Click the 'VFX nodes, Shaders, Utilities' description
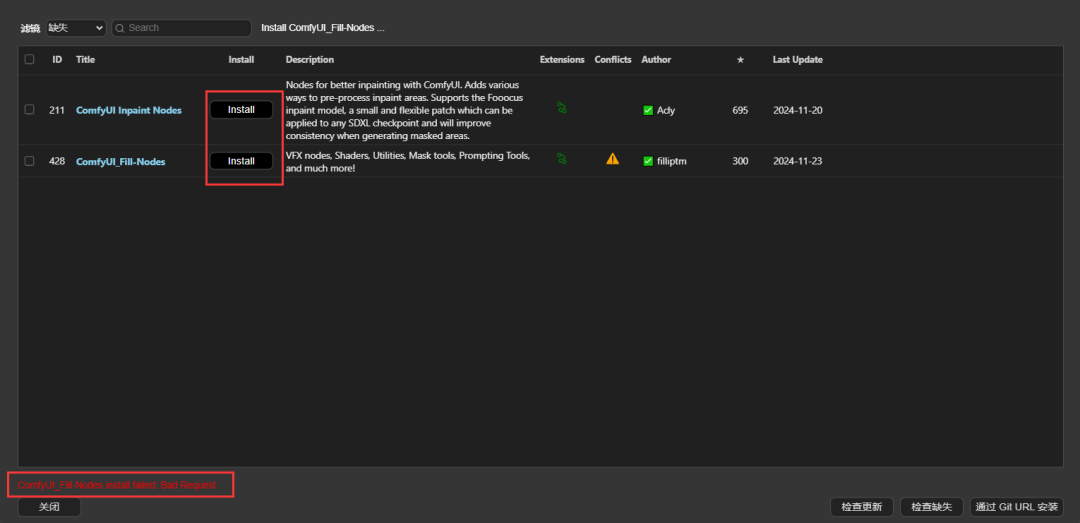The width and height of the screenshot is (1080, 523). coord(408,162)
